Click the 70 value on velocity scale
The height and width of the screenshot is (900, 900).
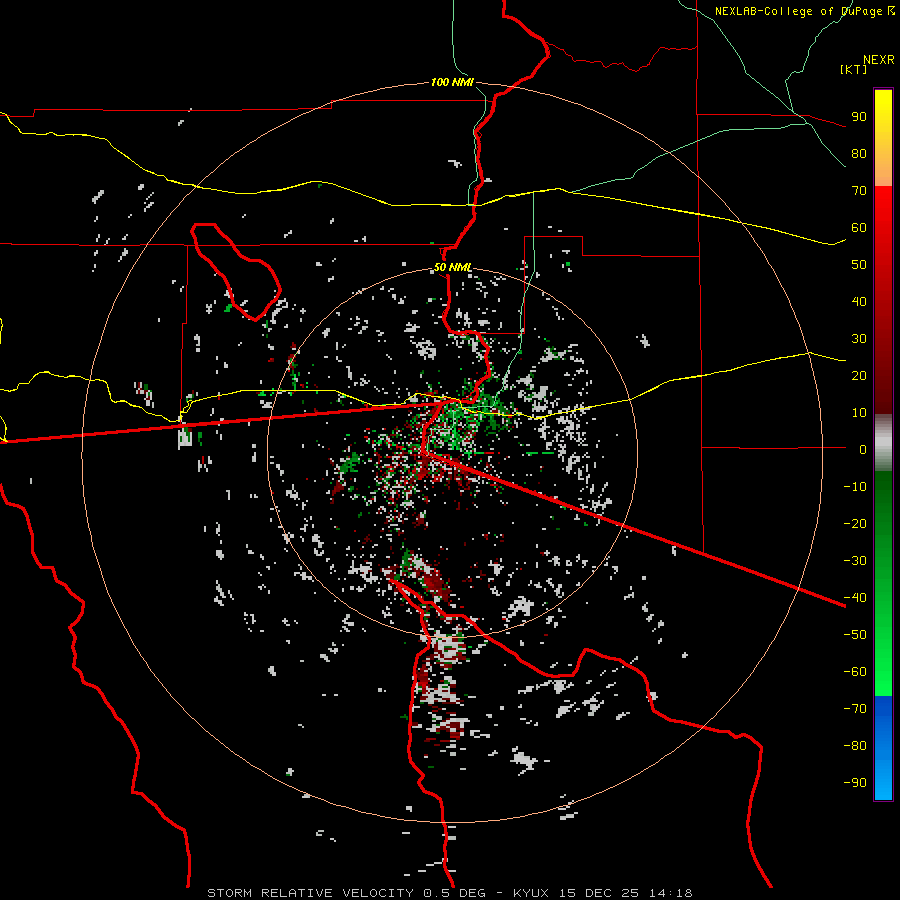click(x=859, y=191)
